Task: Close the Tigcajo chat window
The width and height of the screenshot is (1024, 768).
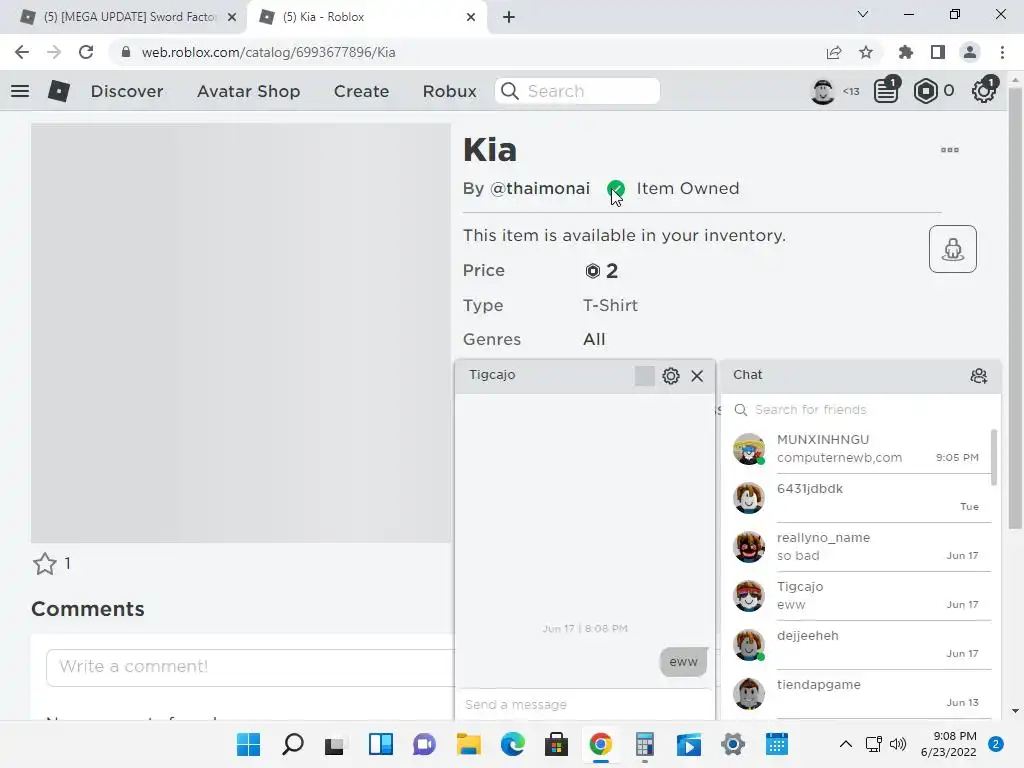Action: coord(697,376)
